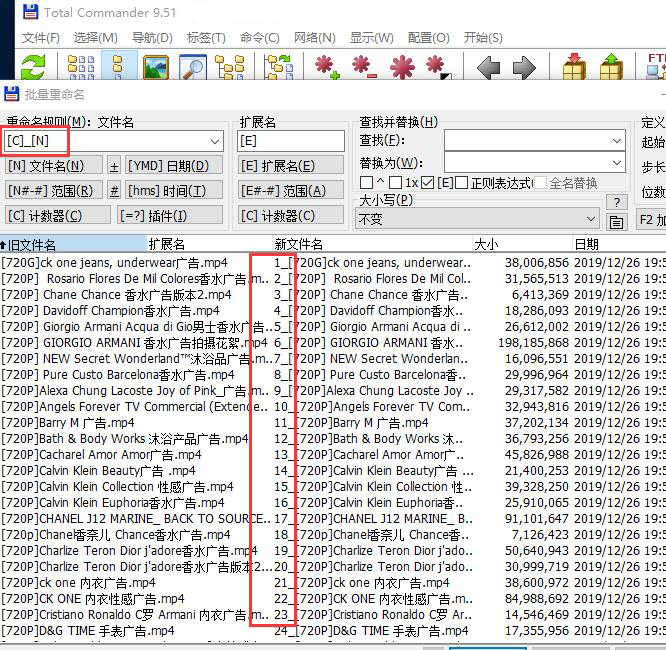Select row [720P]ck one 内衣广告.mp4
Image resolution: width=666 pixels, height=650 pixels.
point(333,583)
